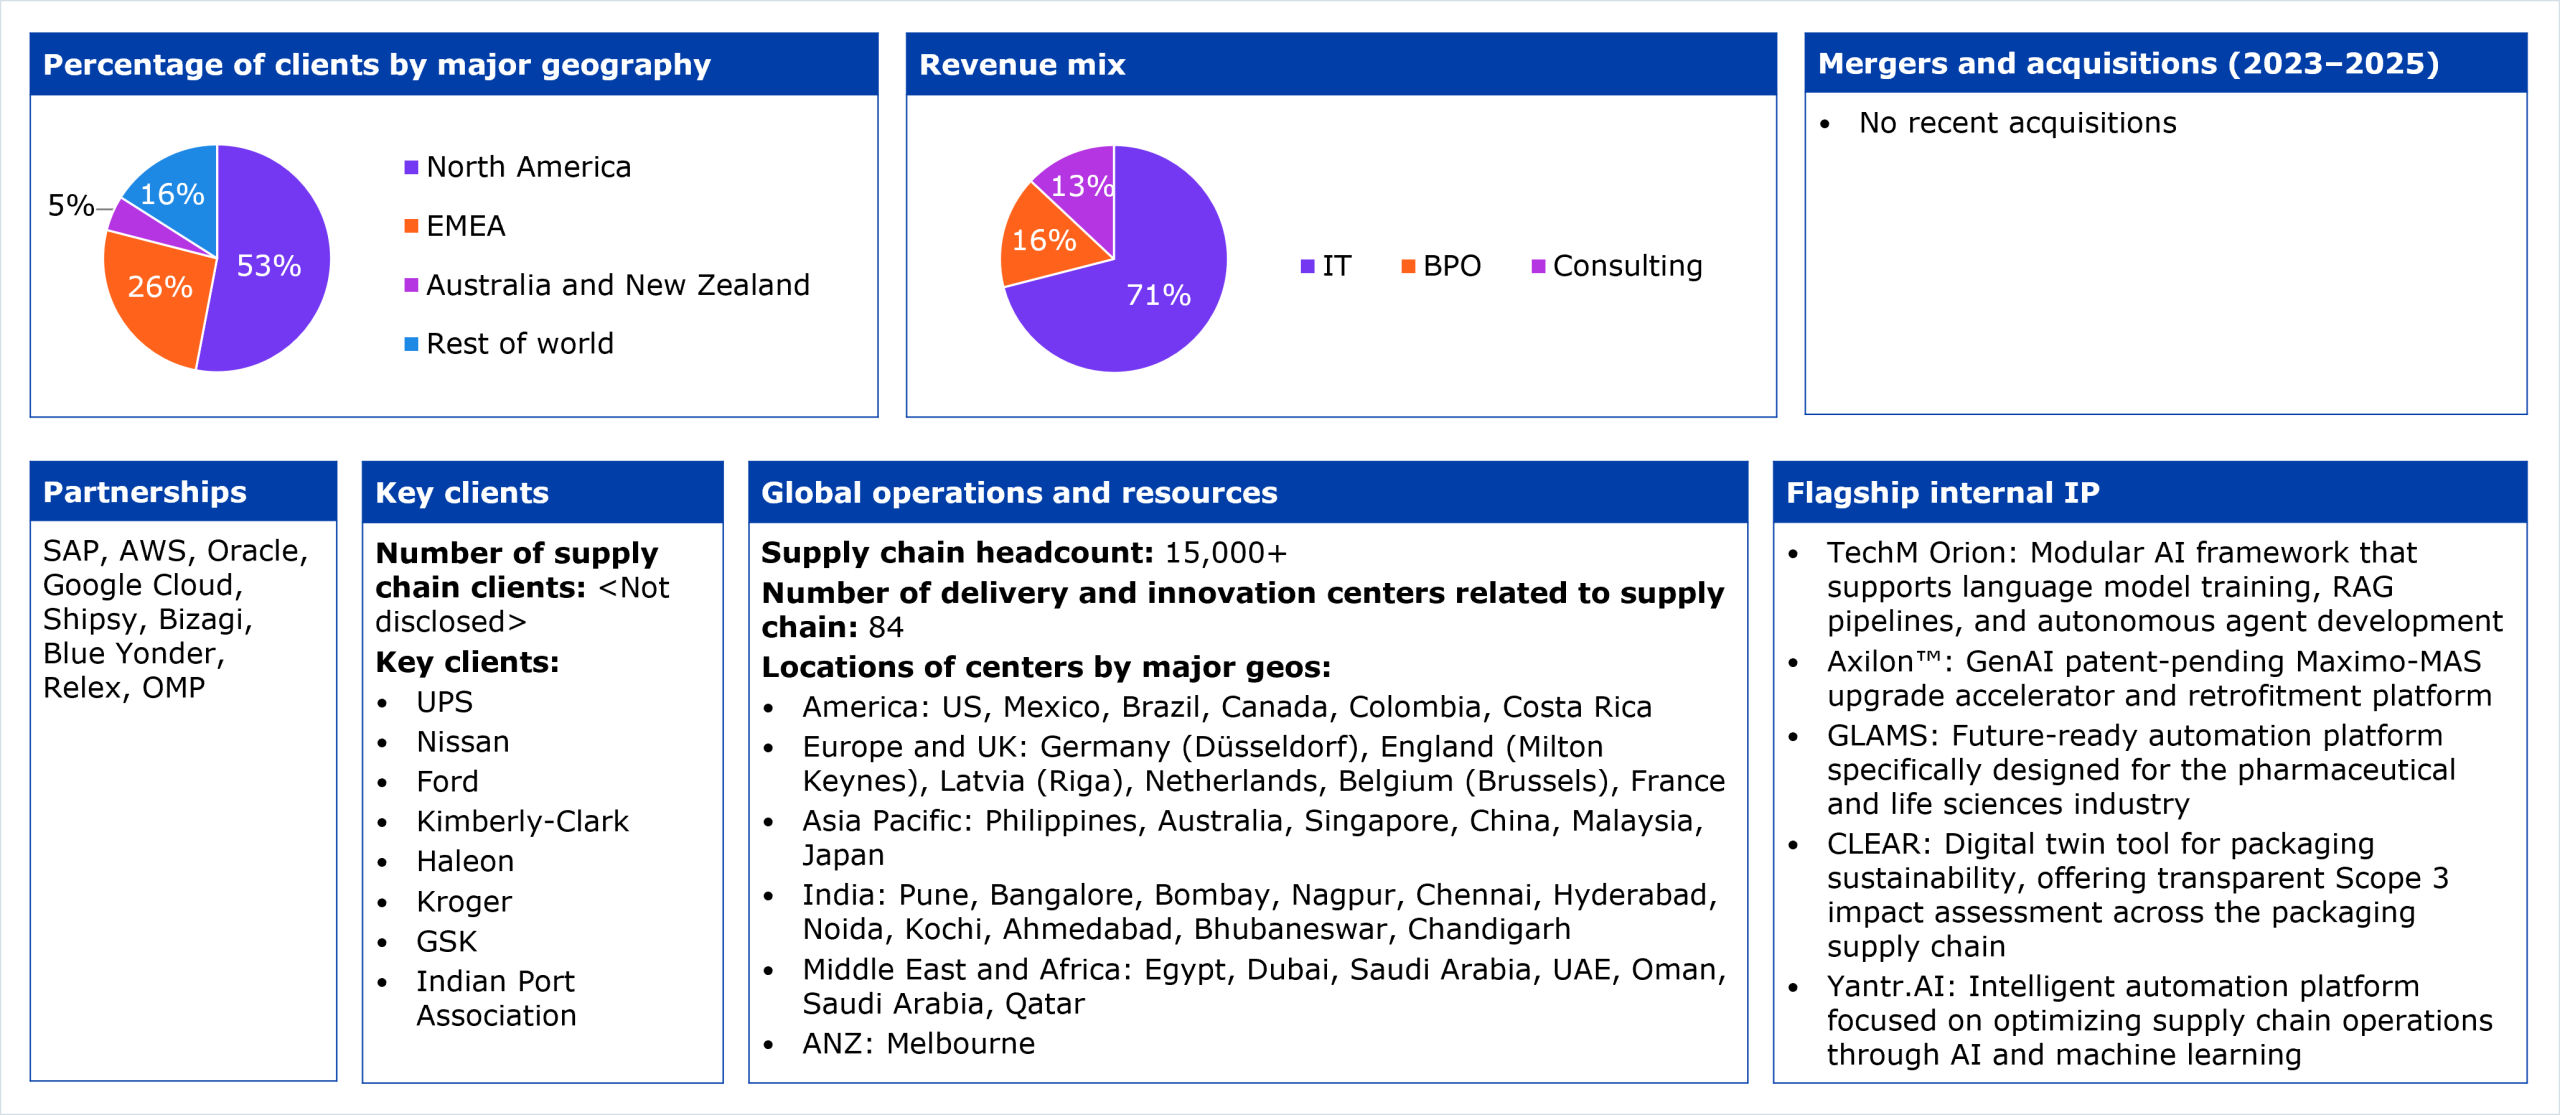Click the Rest of world legend swatch
The height and width of the screenshot is (1115, 2560).
click(411, 344)
